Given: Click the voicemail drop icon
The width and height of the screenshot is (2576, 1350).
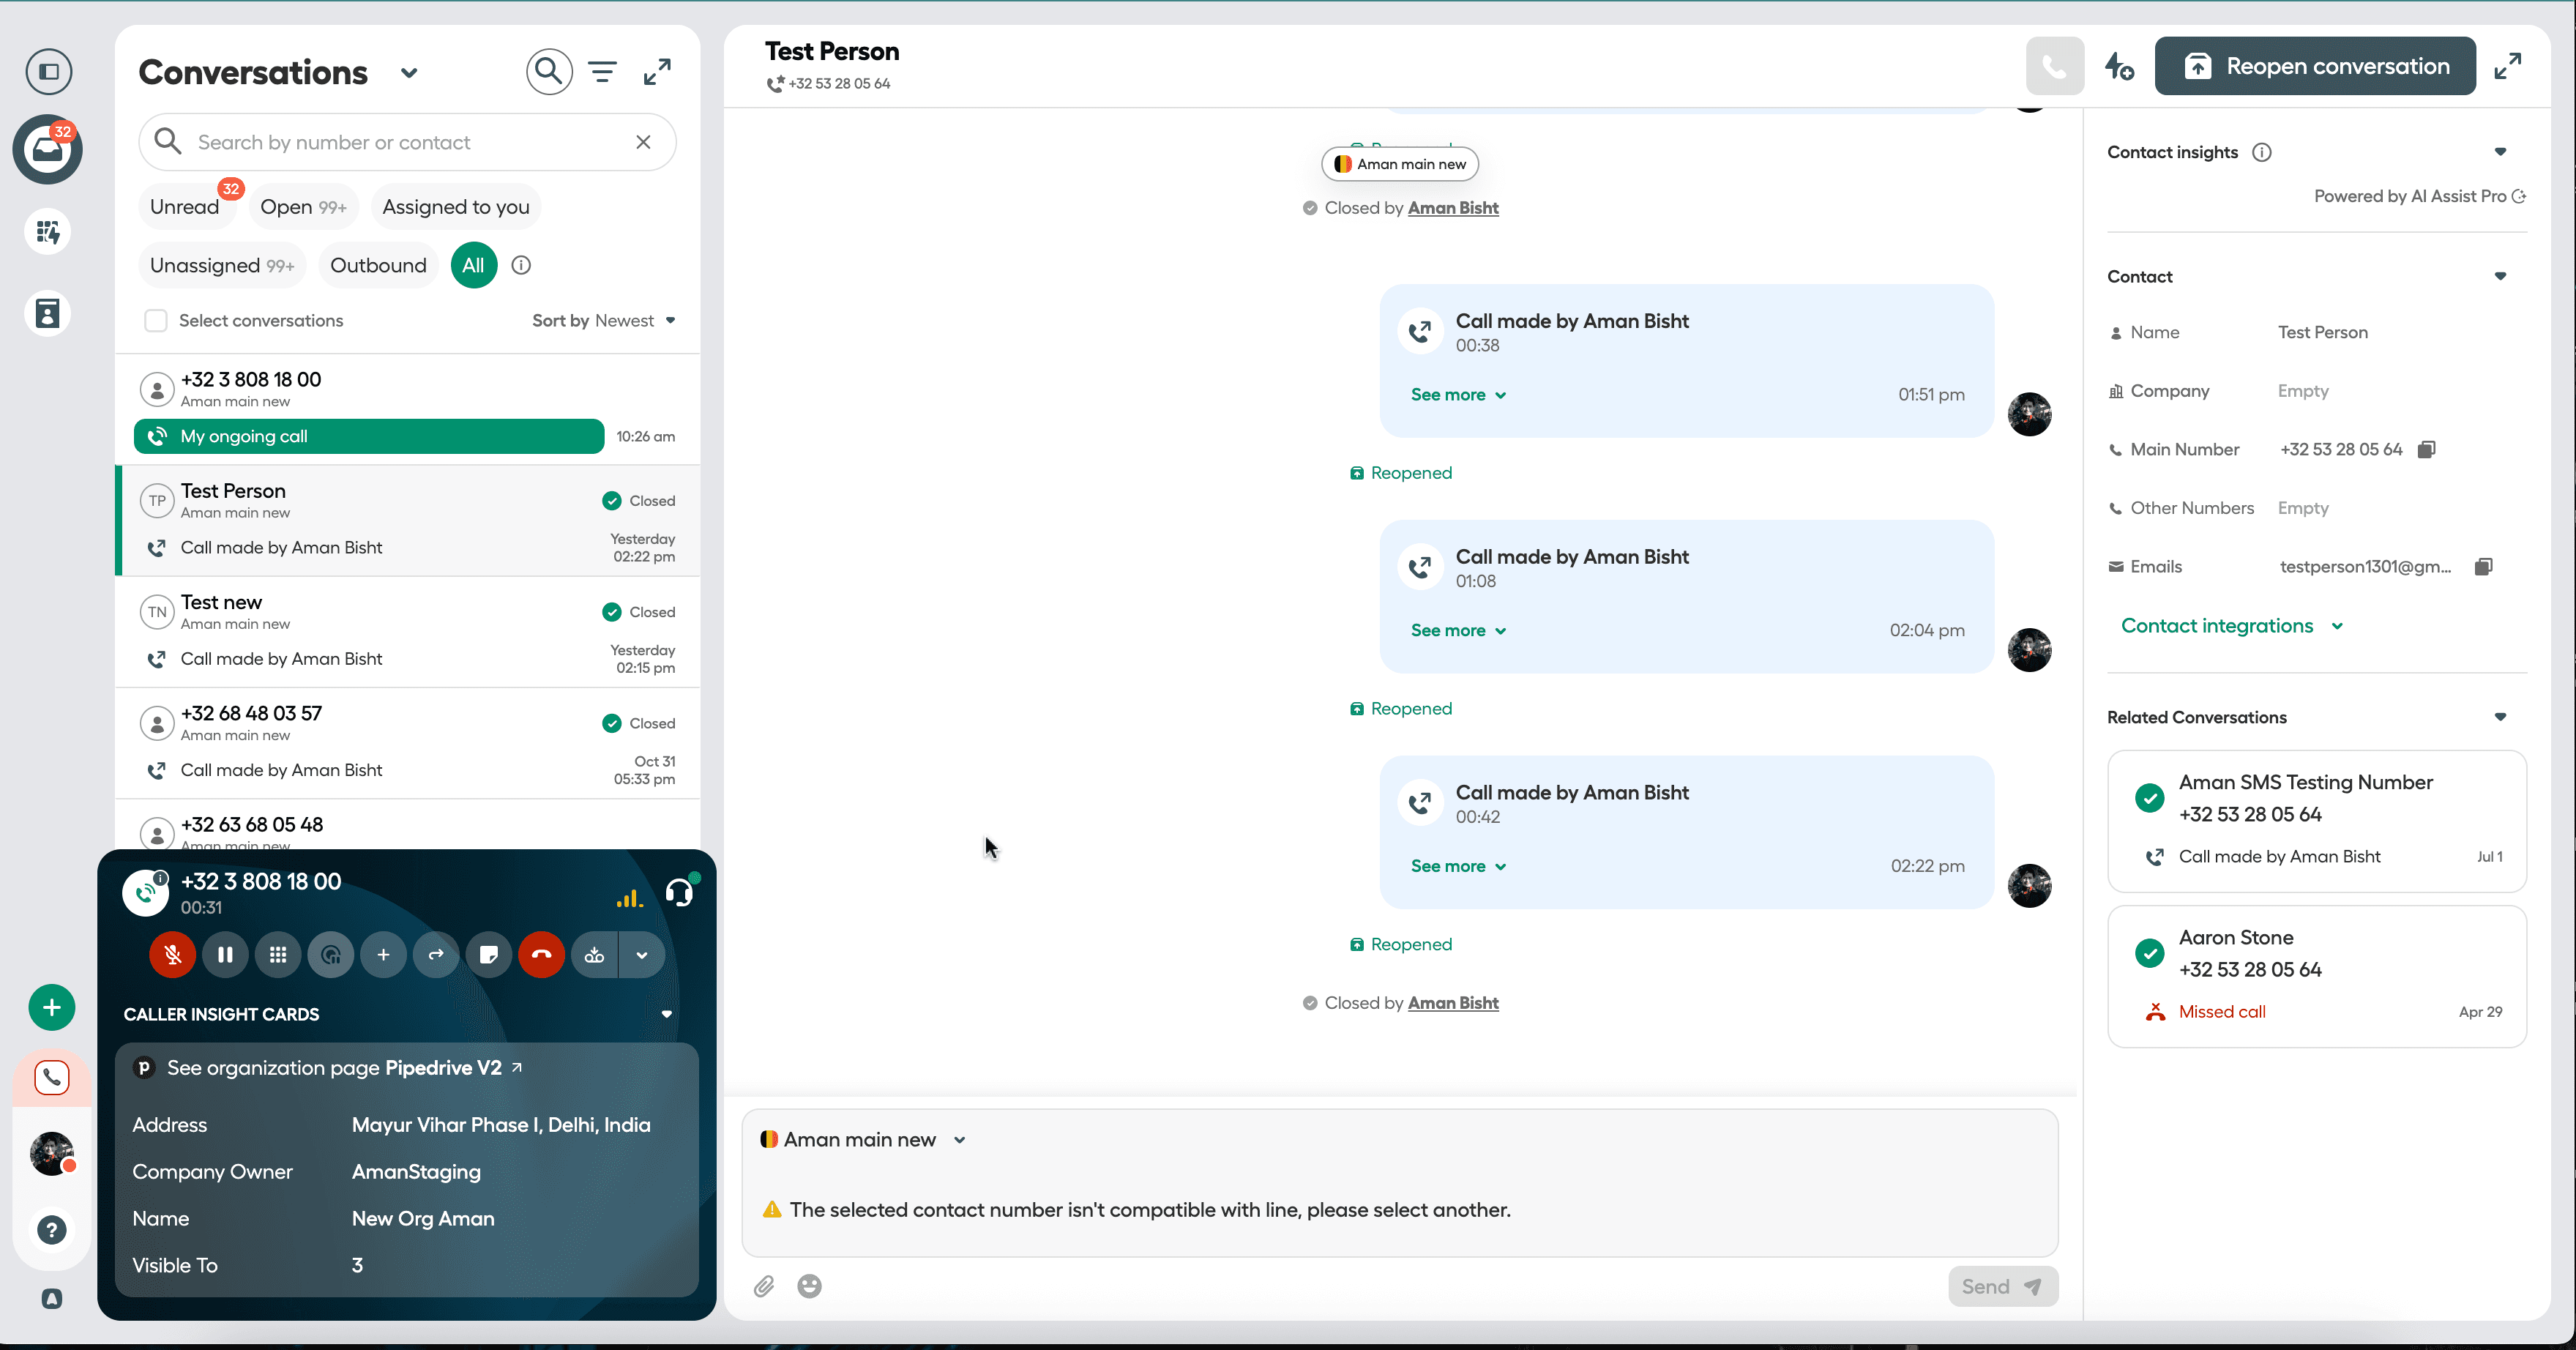Looking at the screenshot, I should click(x=594, y=955).
